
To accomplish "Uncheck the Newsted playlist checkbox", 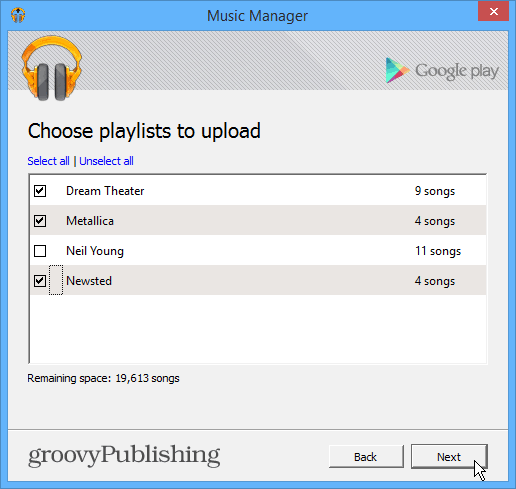I will coord(40,281).
